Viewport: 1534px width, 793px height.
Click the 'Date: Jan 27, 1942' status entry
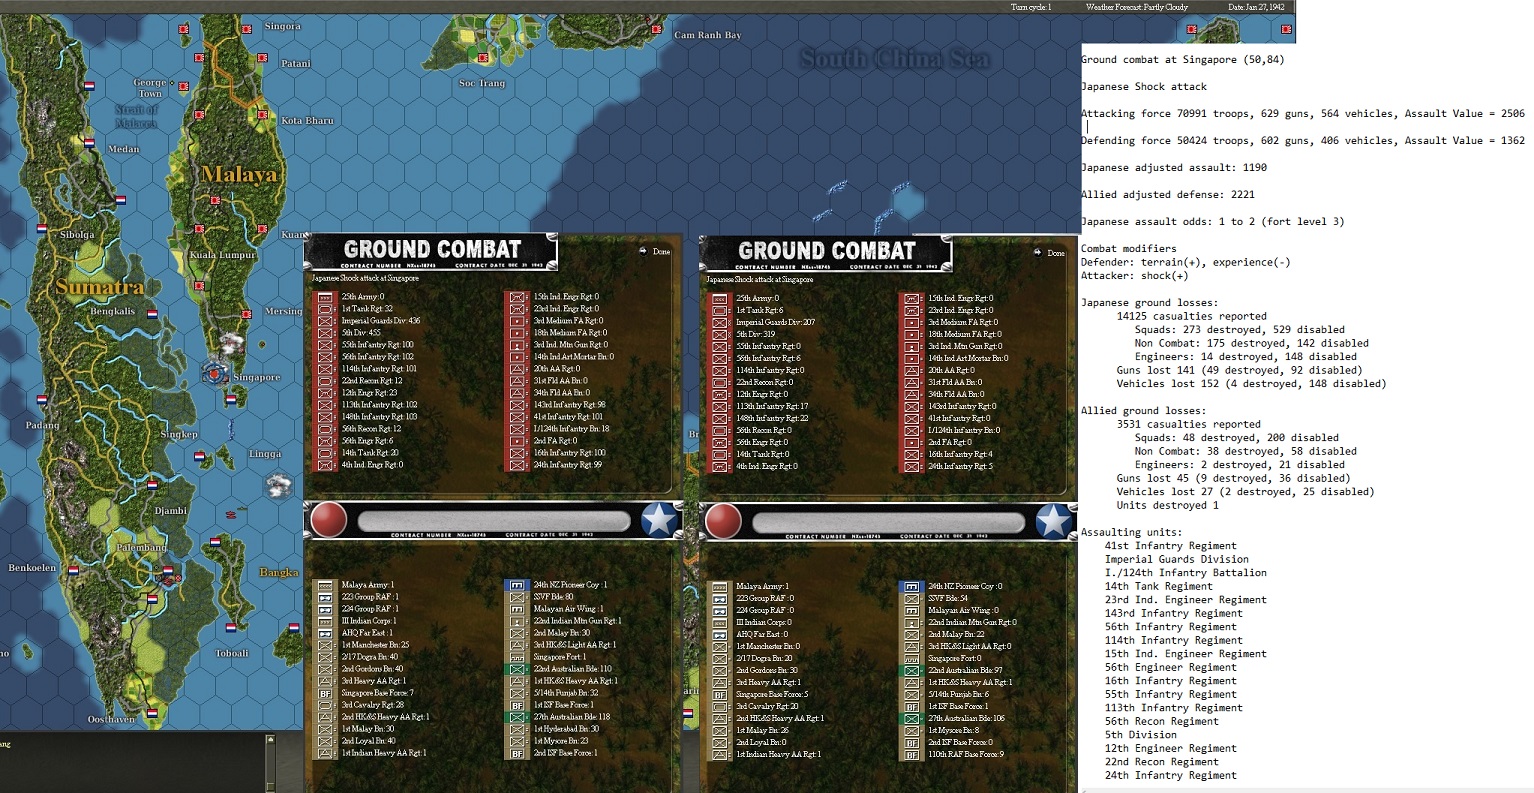(1259, 7)
